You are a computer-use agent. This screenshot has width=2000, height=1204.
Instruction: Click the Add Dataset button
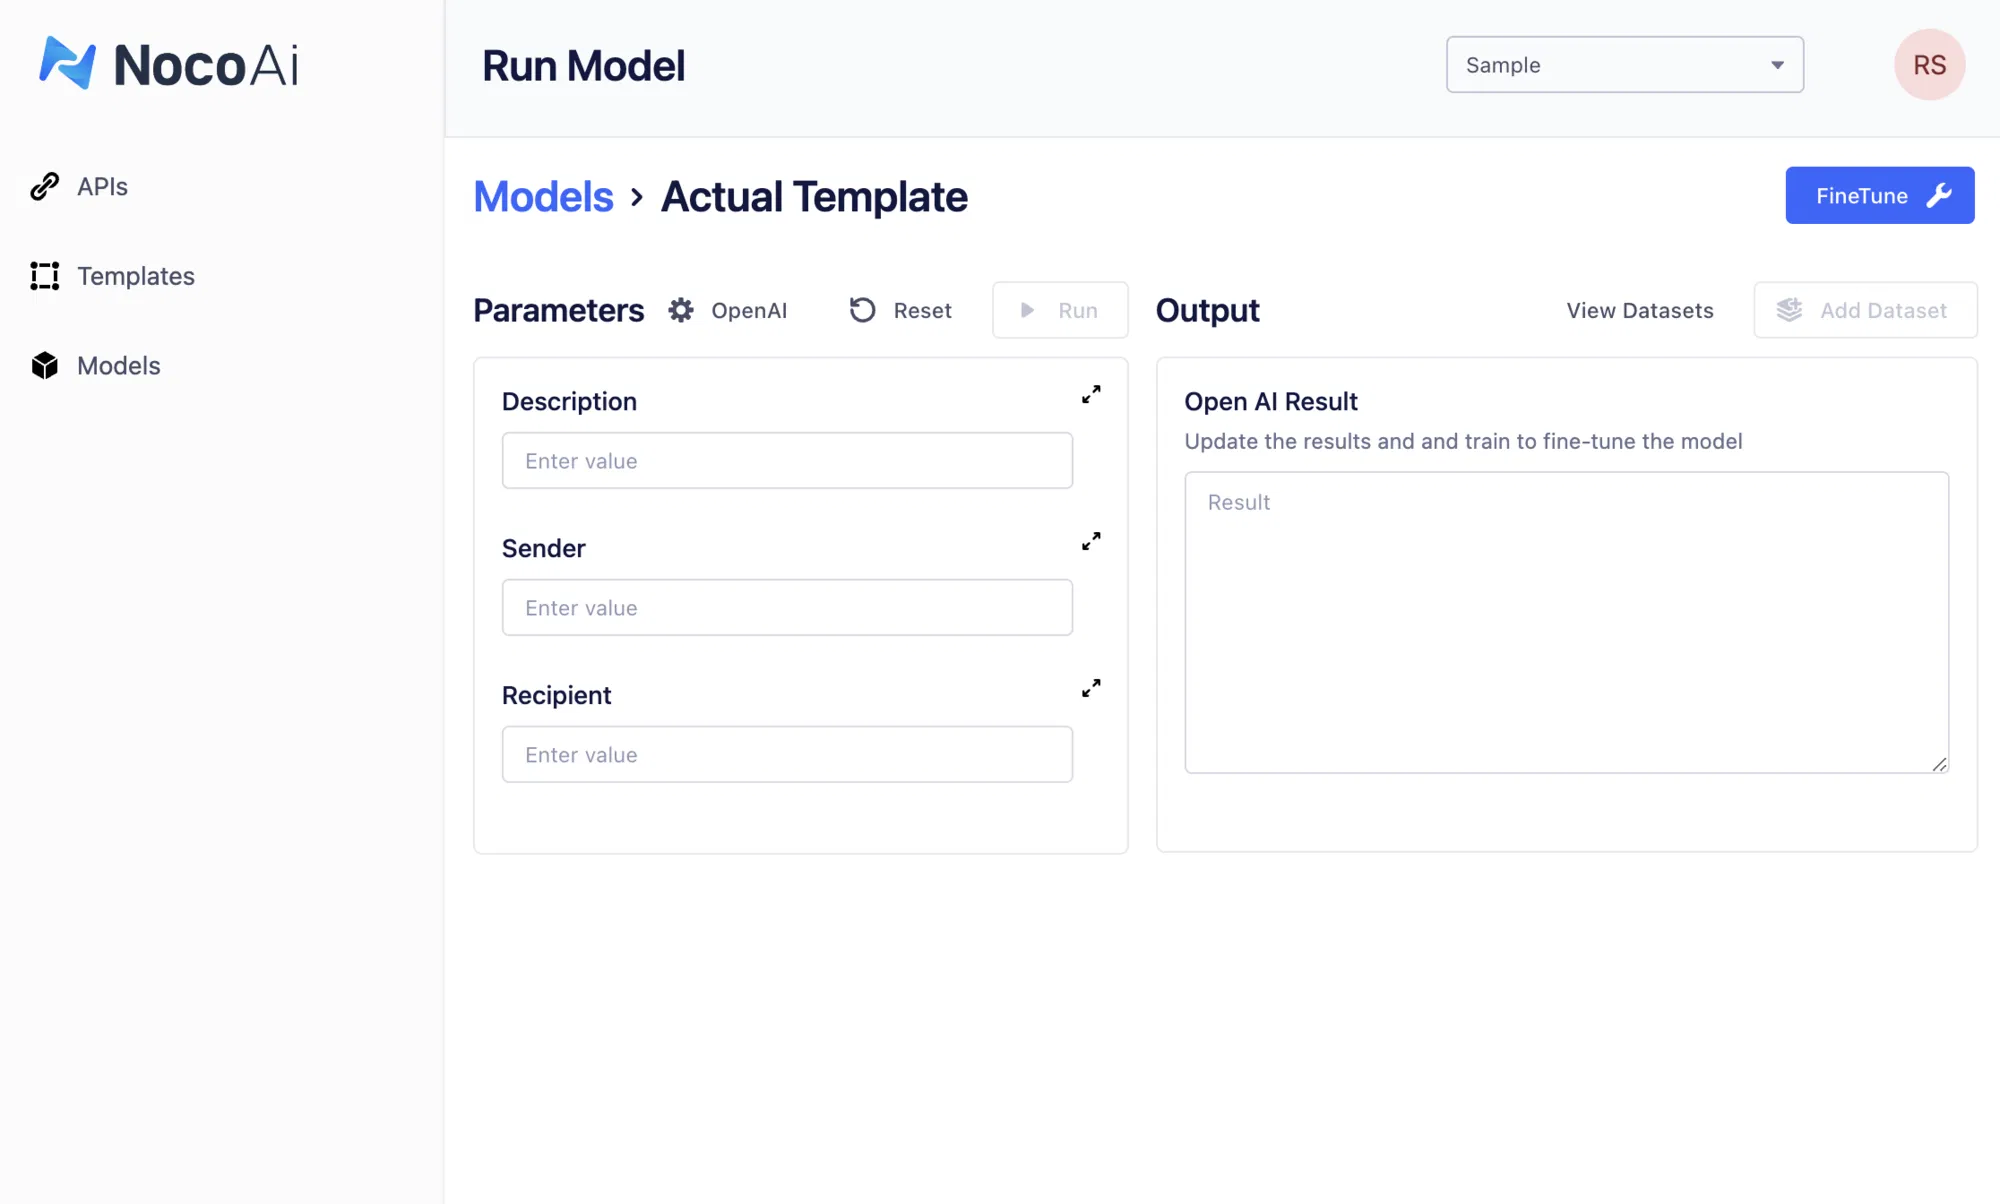[1864, 310]
